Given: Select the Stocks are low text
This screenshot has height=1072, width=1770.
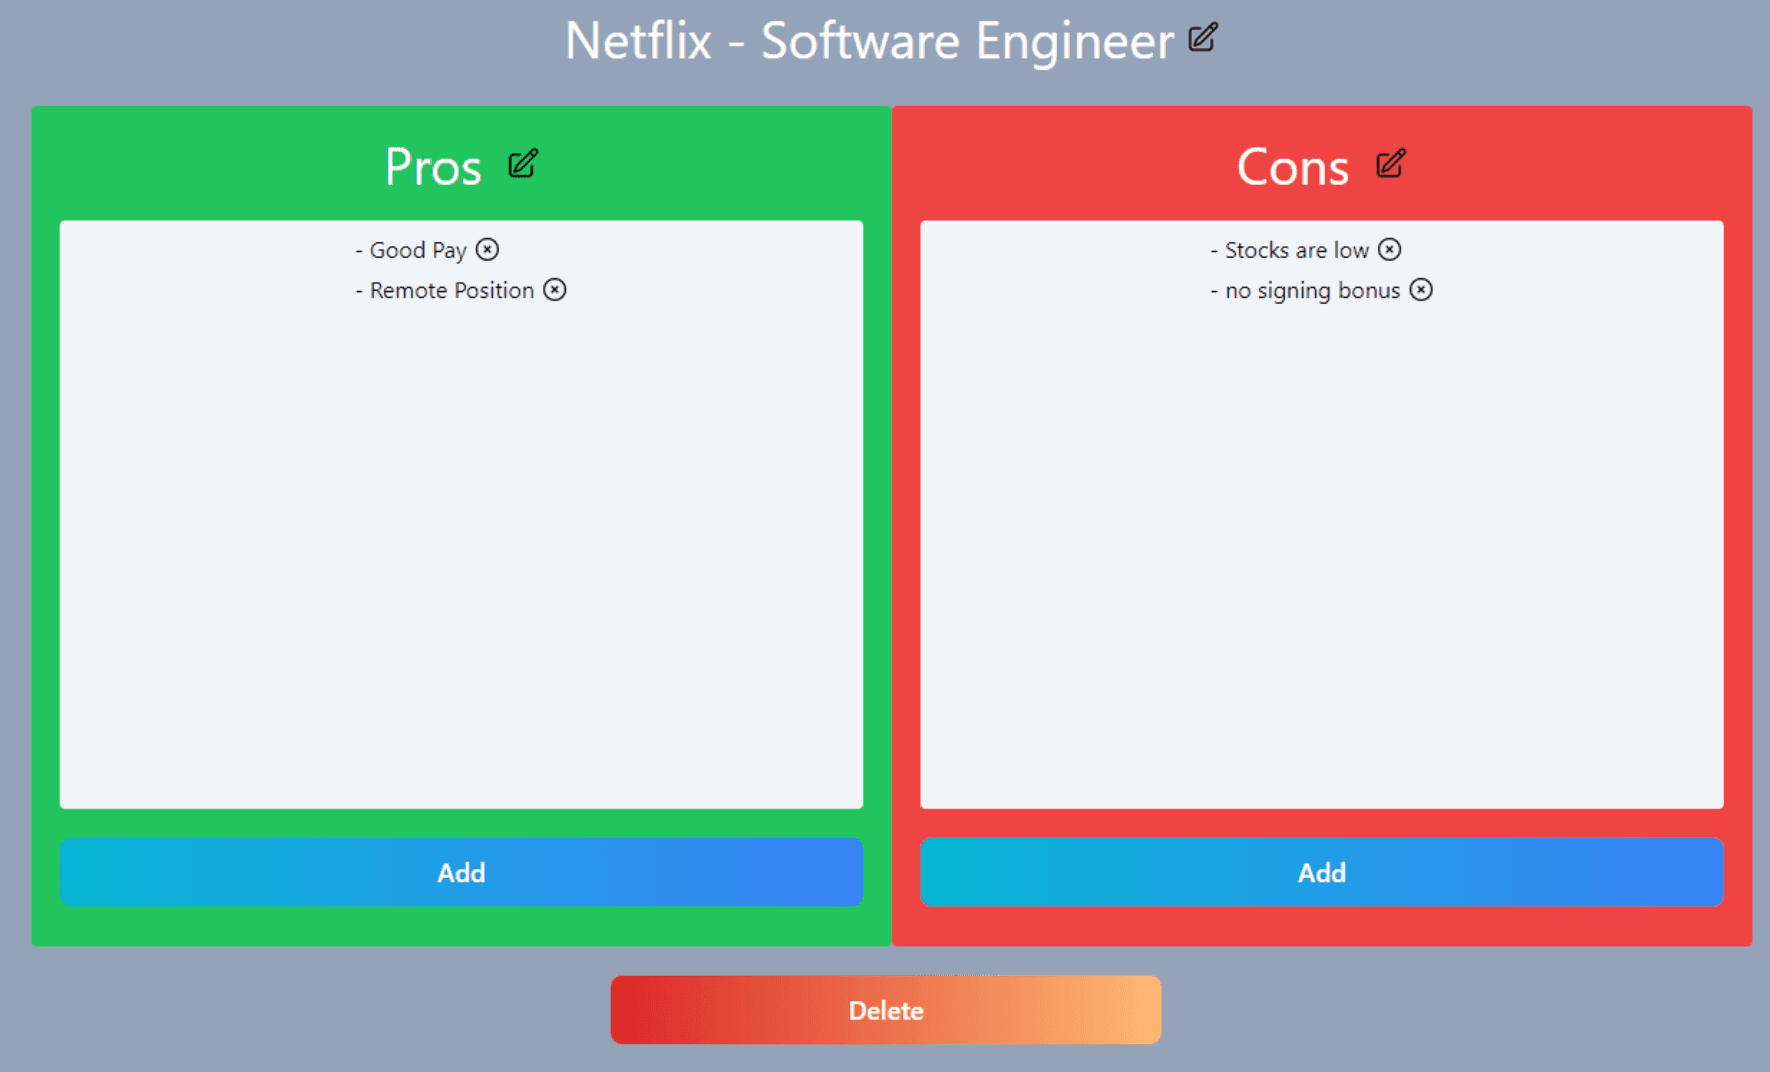Looking at the screenshot, I should [x=1297, y=250].
